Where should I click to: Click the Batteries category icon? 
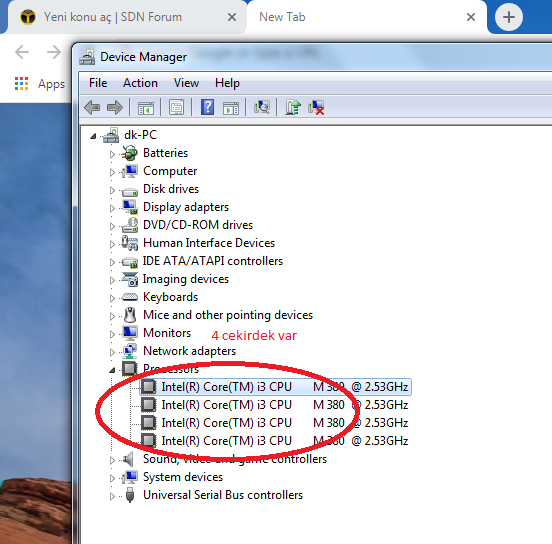pyautogui.click(x=129, y=153)
